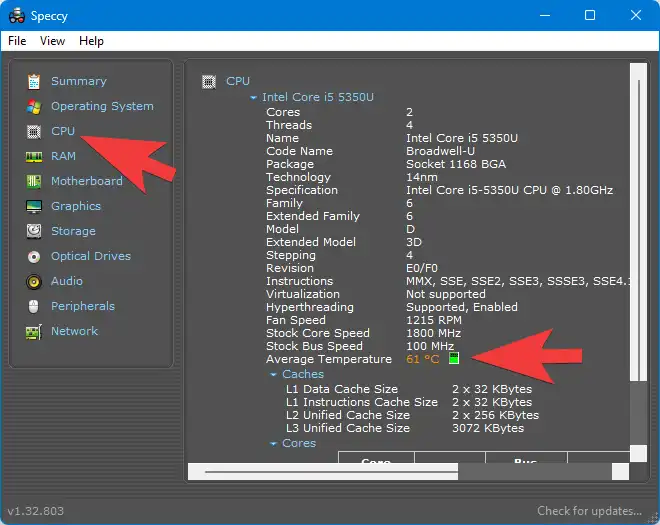
Task: Click the vertical scrollbar thumb
Action: click(639, 222)
